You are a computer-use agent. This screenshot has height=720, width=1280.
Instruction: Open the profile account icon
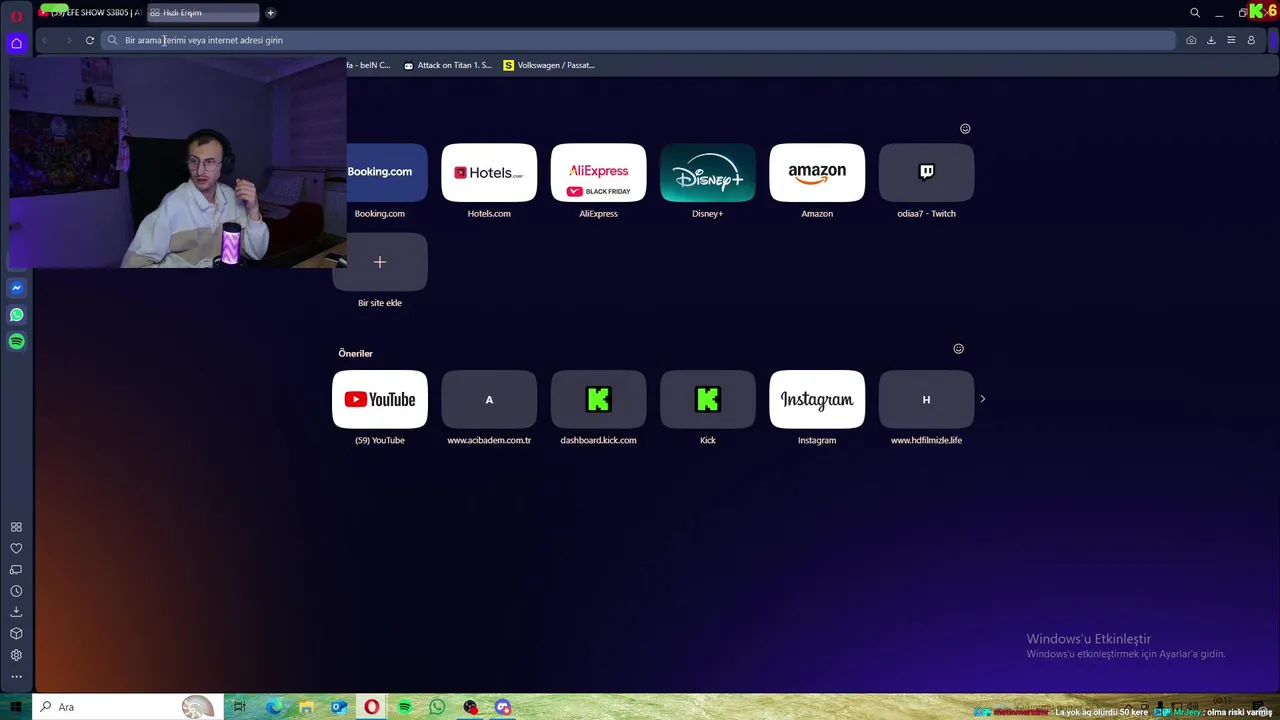(x=1251, y=40)
